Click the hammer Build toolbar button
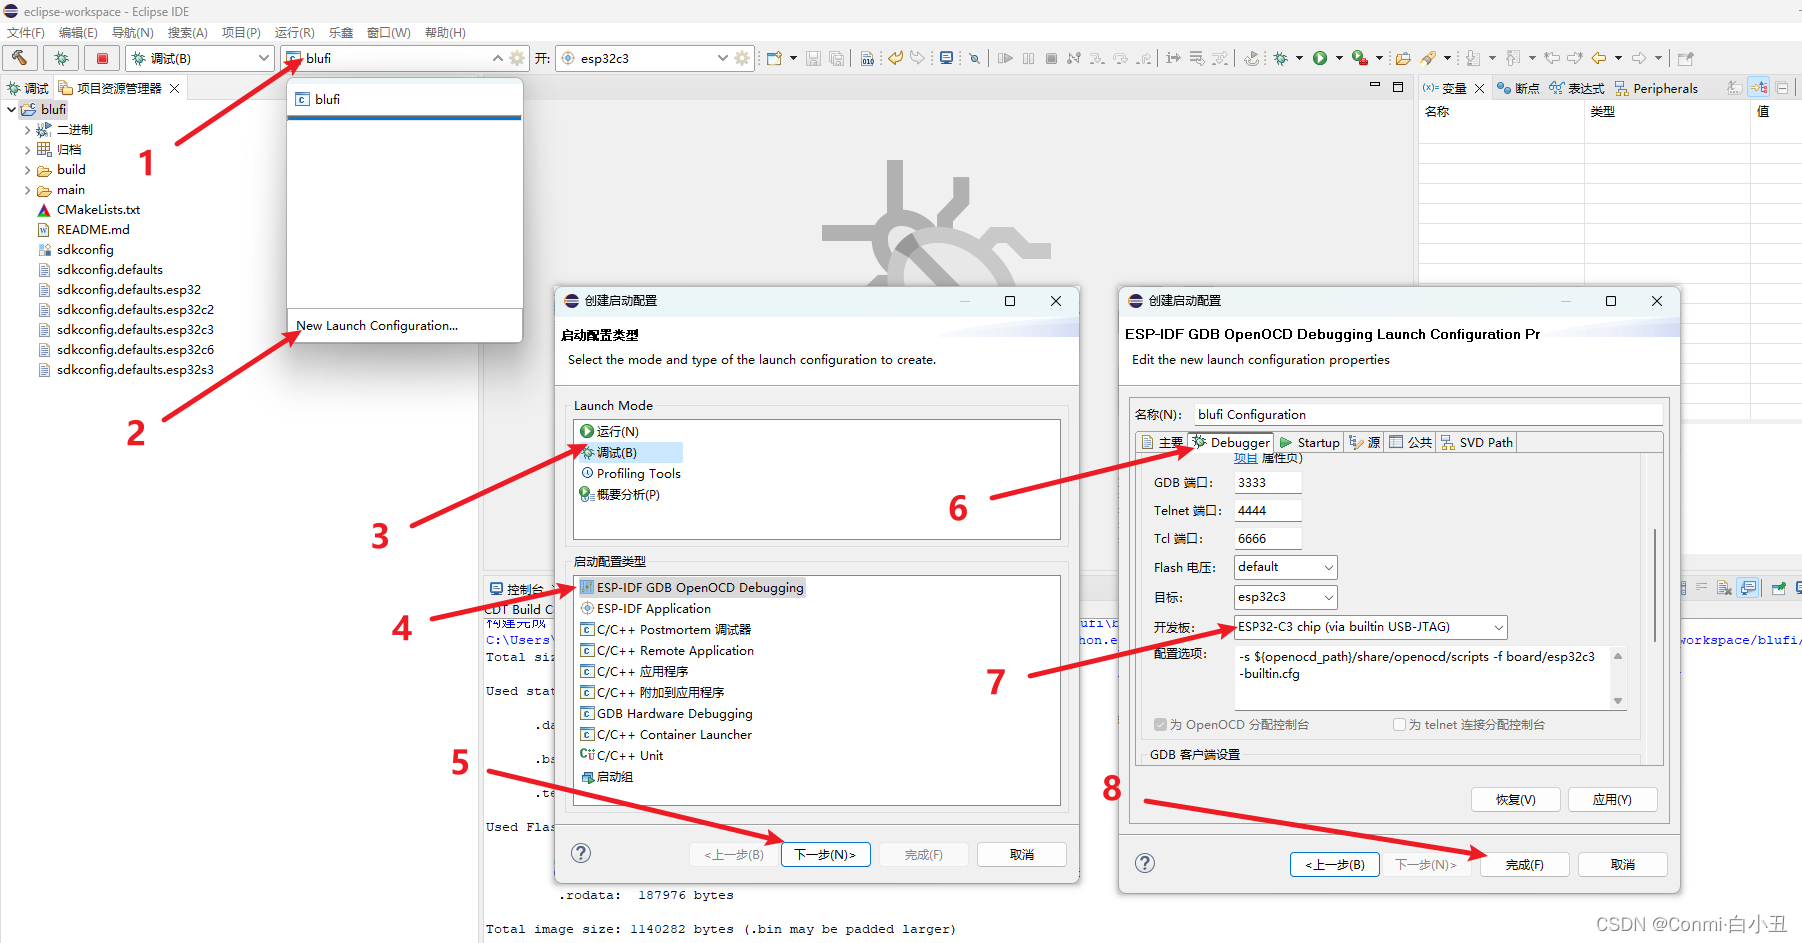This screenshot has height=943, width=1802. [20, 58]
